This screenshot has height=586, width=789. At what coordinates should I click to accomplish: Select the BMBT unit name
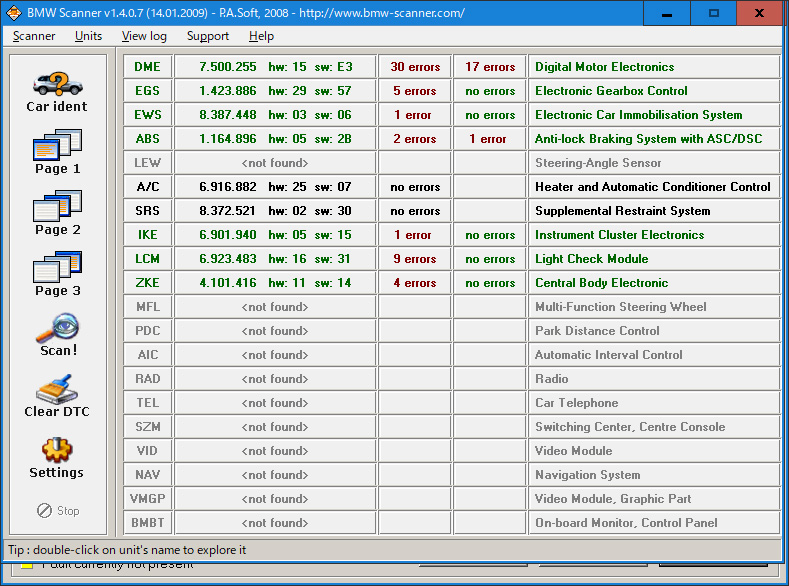coord(148,523)
